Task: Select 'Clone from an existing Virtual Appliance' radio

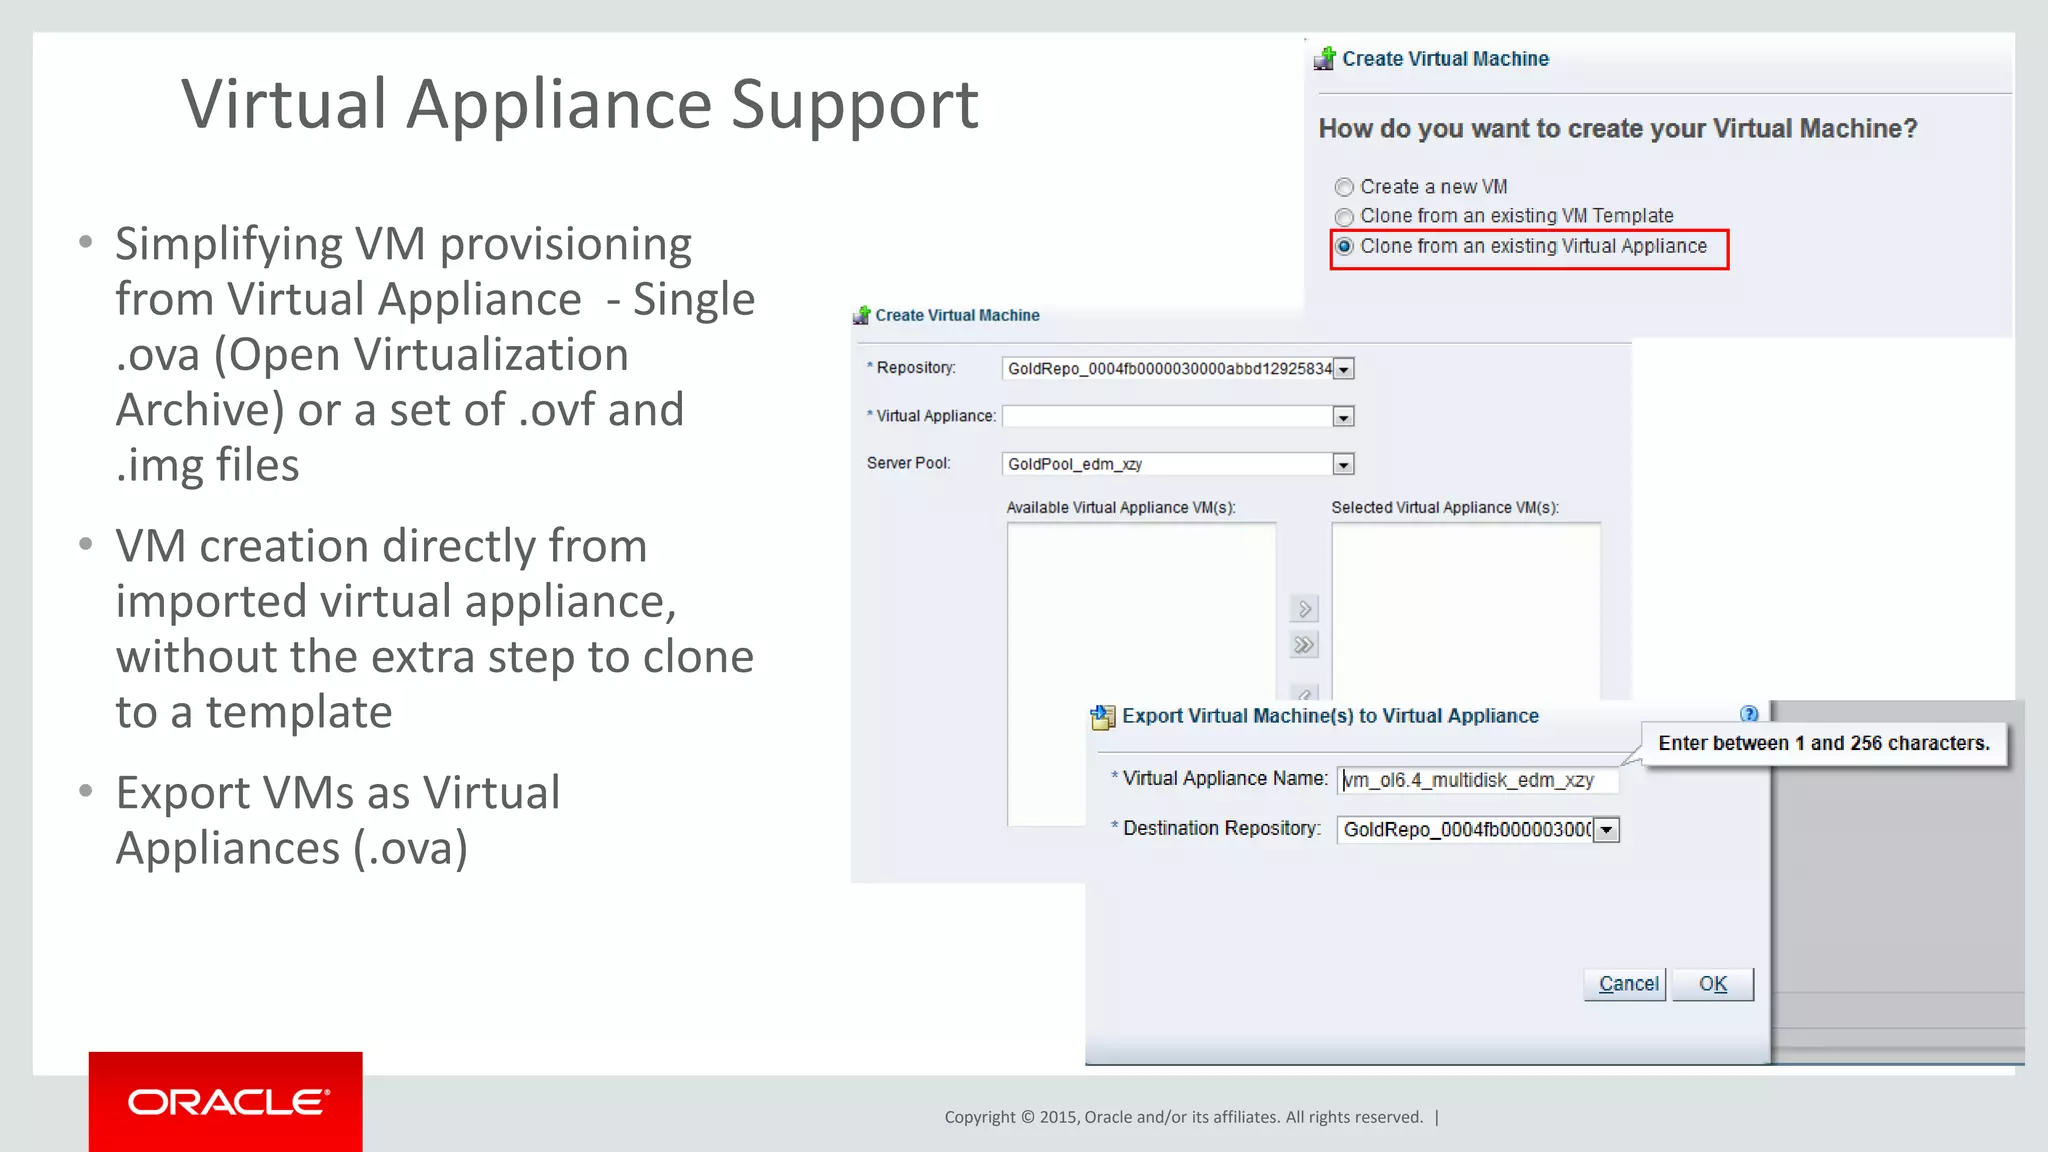Action: (1344, 246)
